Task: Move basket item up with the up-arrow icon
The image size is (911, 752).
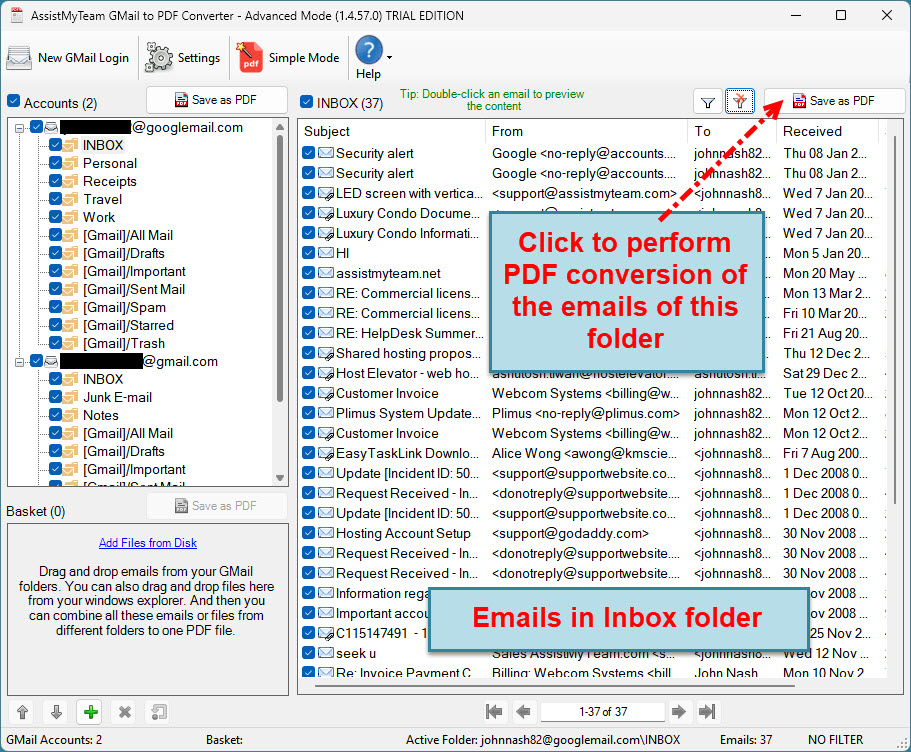Action: click(x=21, y=711)
